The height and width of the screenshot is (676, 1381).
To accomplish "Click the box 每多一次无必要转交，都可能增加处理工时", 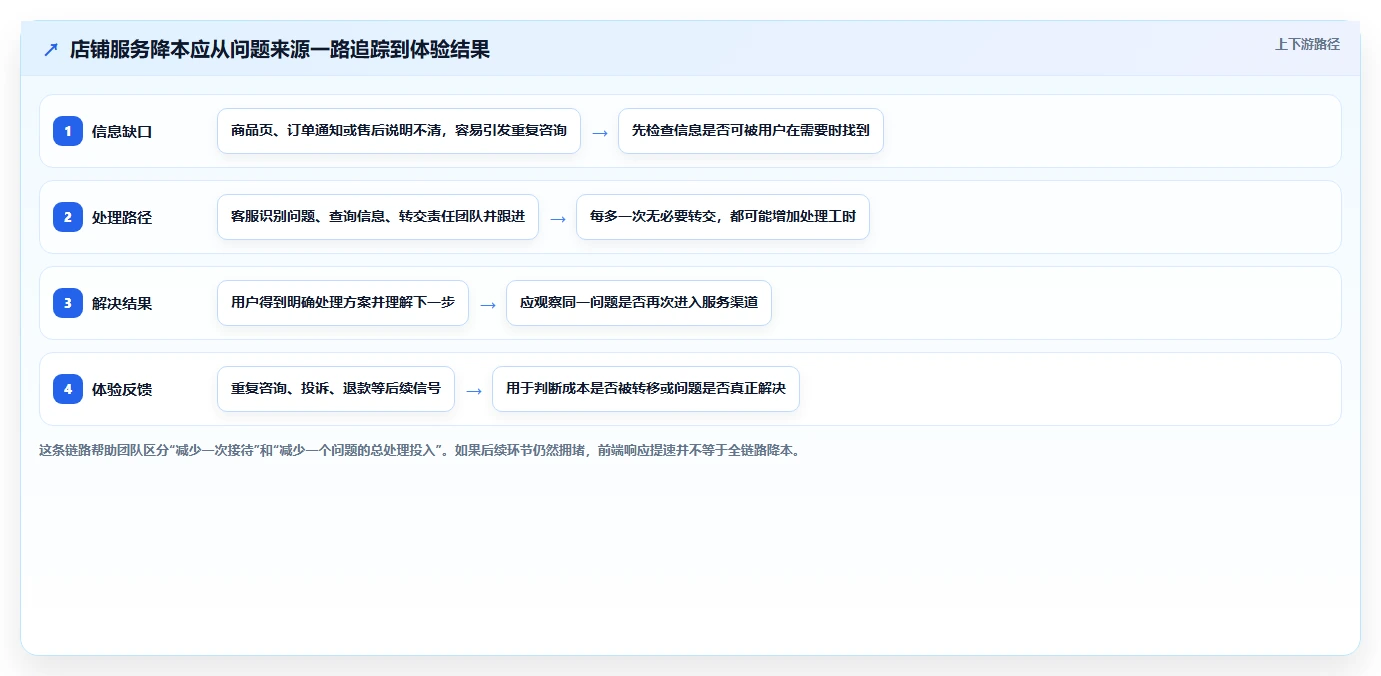I will click(x=723, y=217).
